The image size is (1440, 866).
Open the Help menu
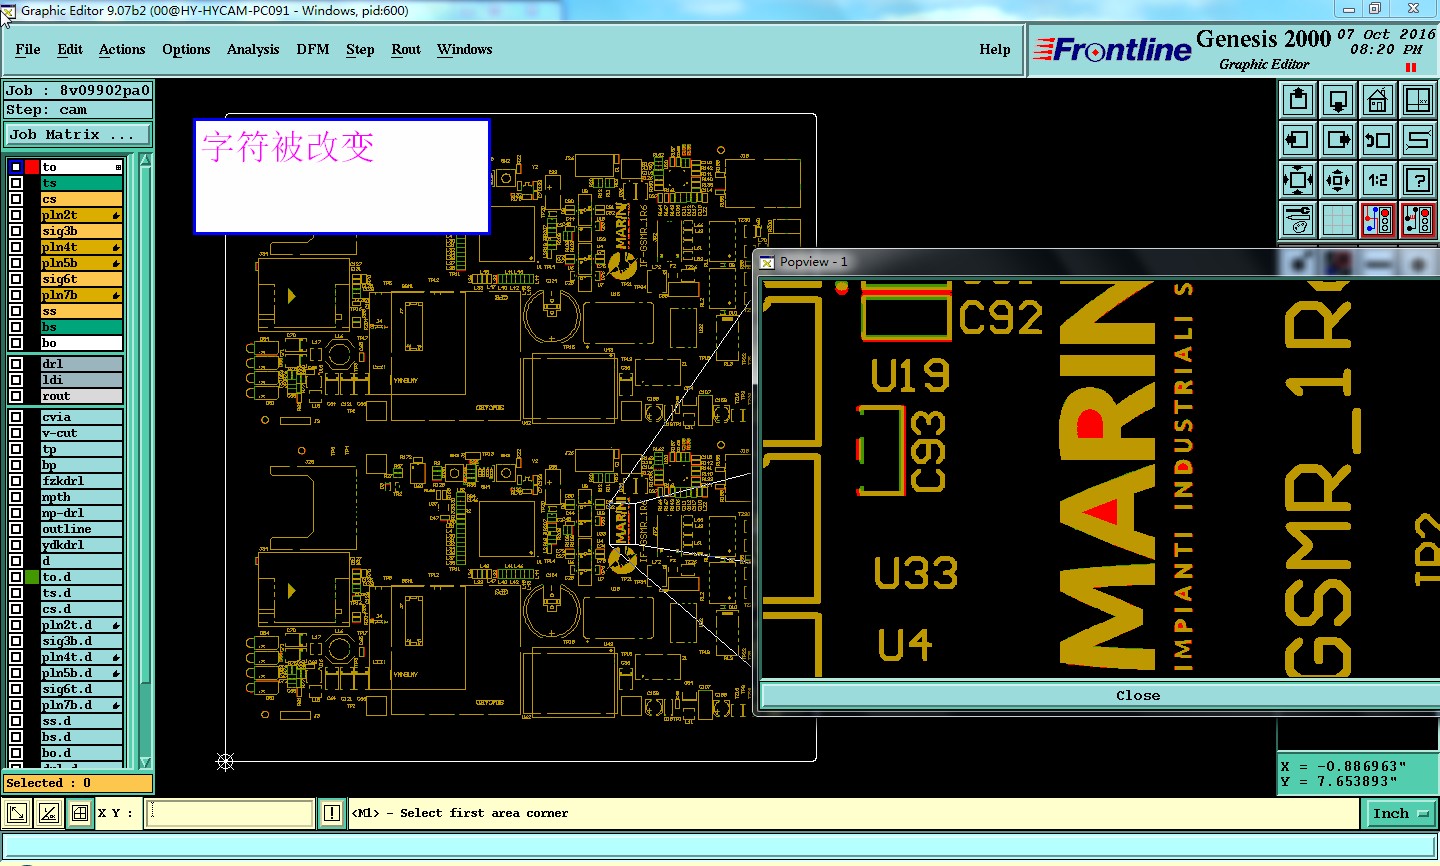[995, 49]
